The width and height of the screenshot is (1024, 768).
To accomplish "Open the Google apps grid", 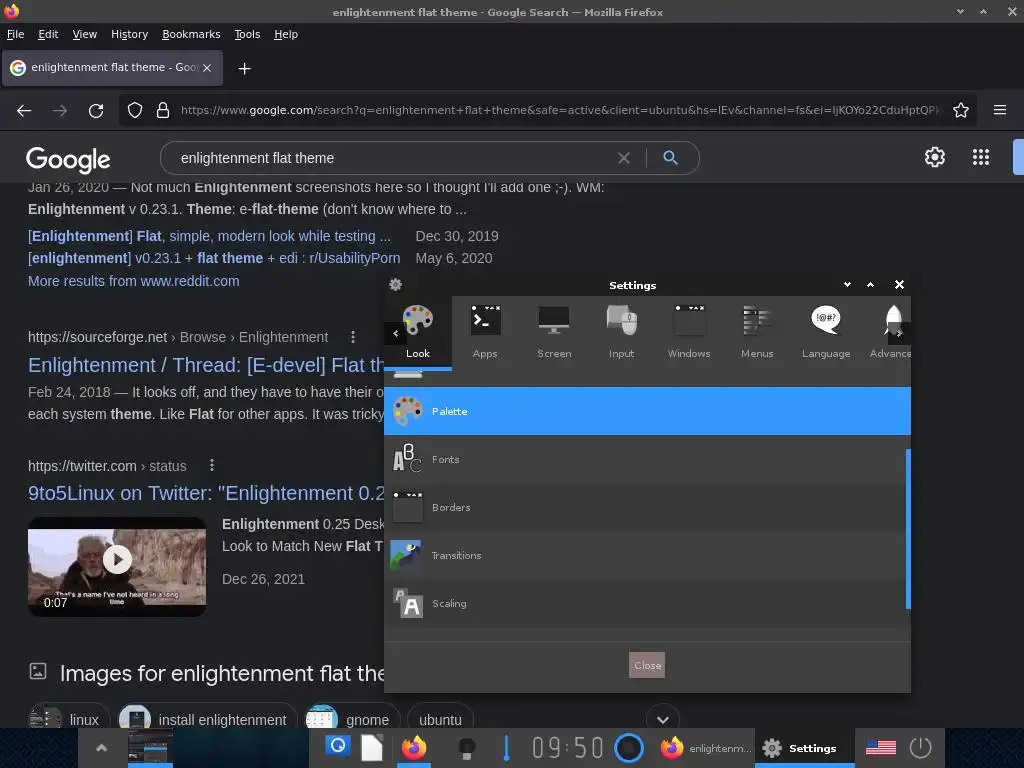I will (981, 157).
